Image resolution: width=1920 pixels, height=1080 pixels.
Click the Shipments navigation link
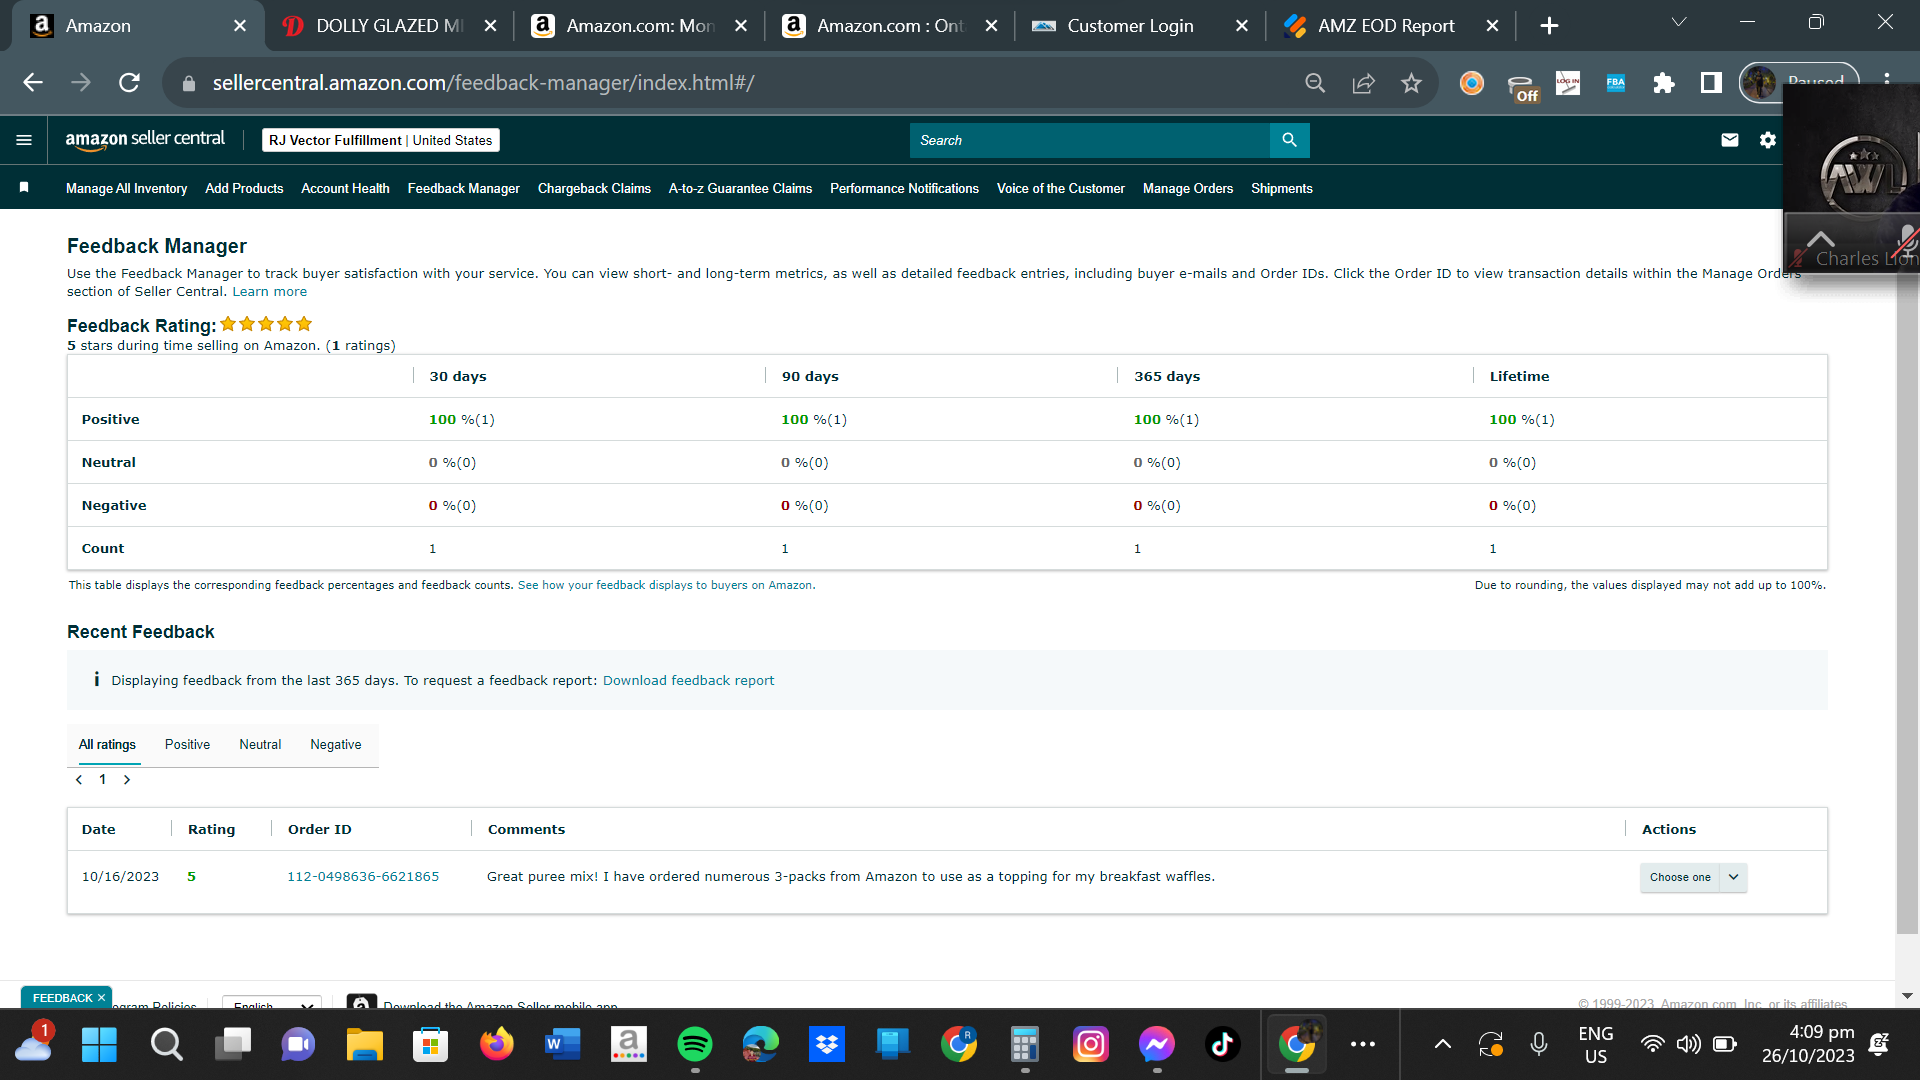1281,188
